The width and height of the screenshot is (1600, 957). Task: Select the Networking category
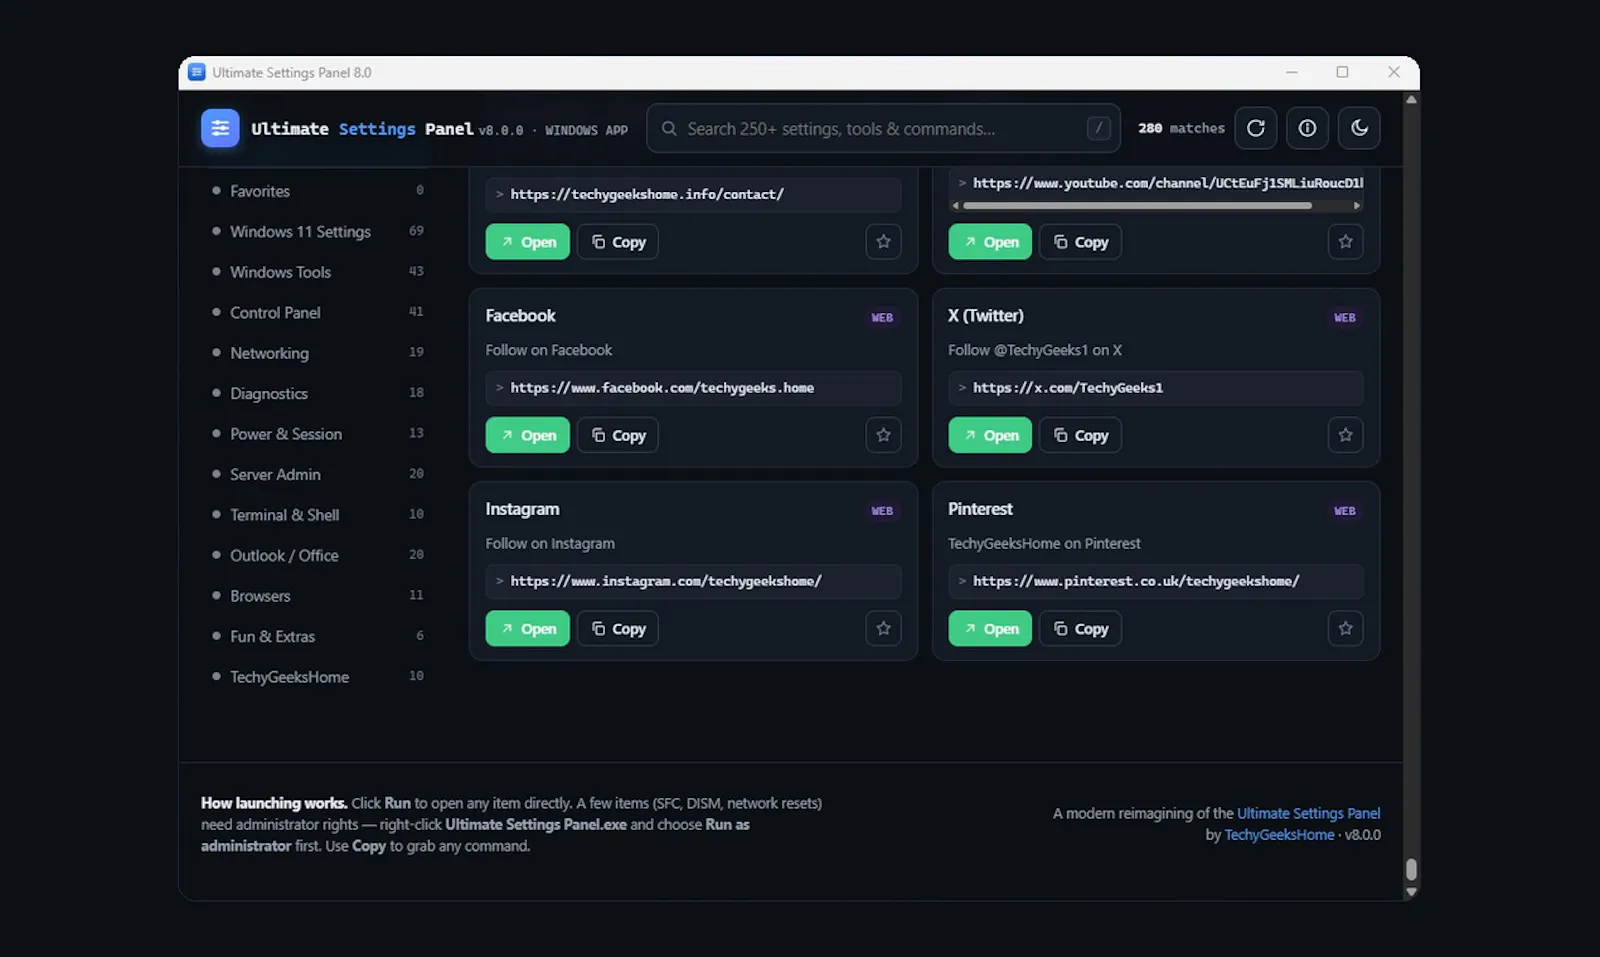(x=318, y=353)
